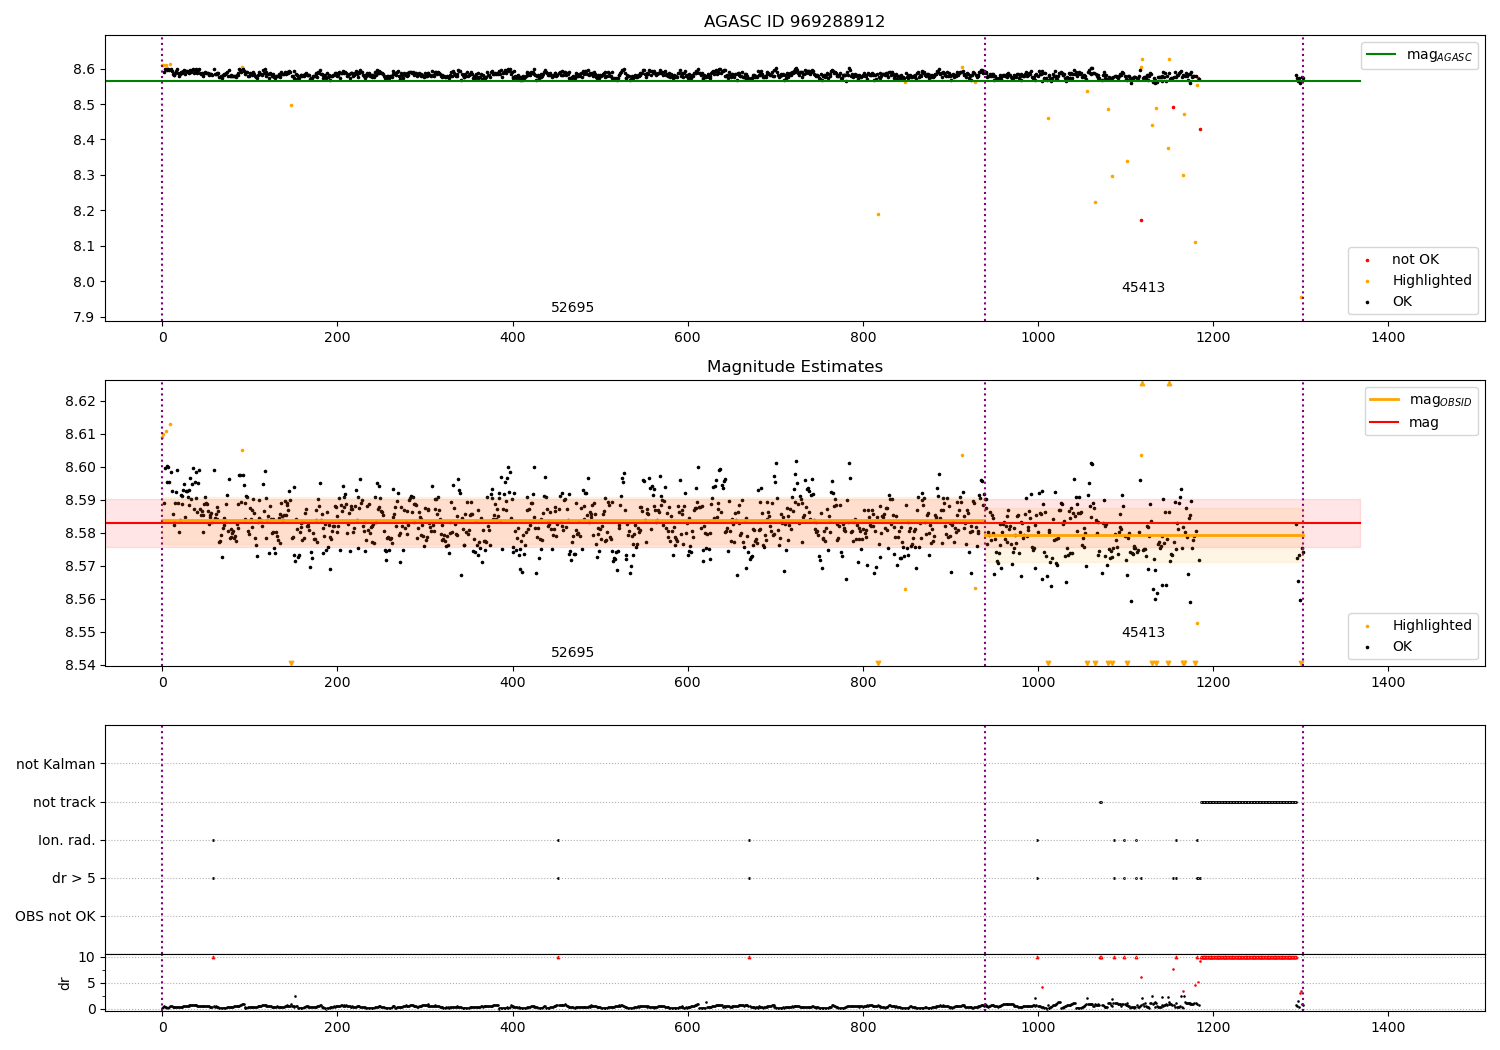Click the '52695' label in the middle plot
The image size is (1500, 1050).
(572, 653)
